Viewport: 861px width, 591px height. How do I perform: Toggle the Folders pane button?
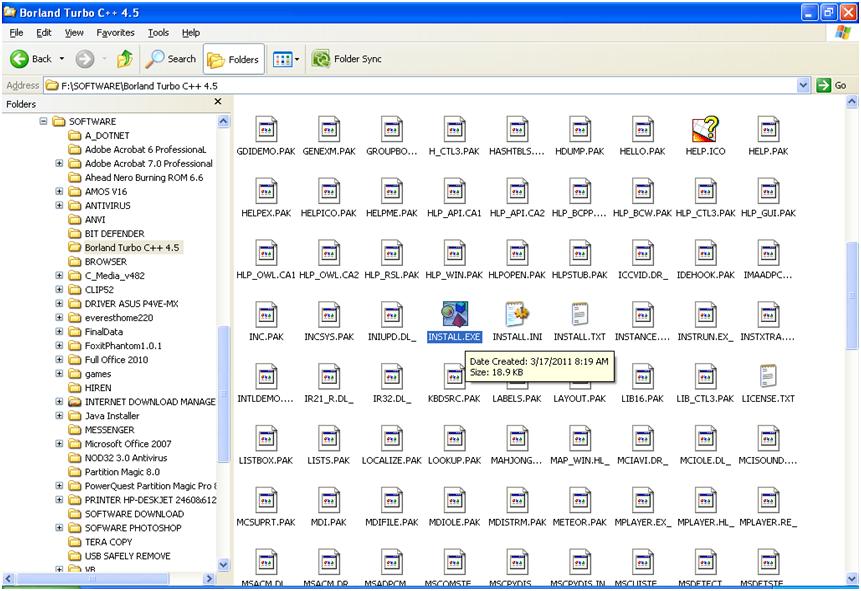233,59
